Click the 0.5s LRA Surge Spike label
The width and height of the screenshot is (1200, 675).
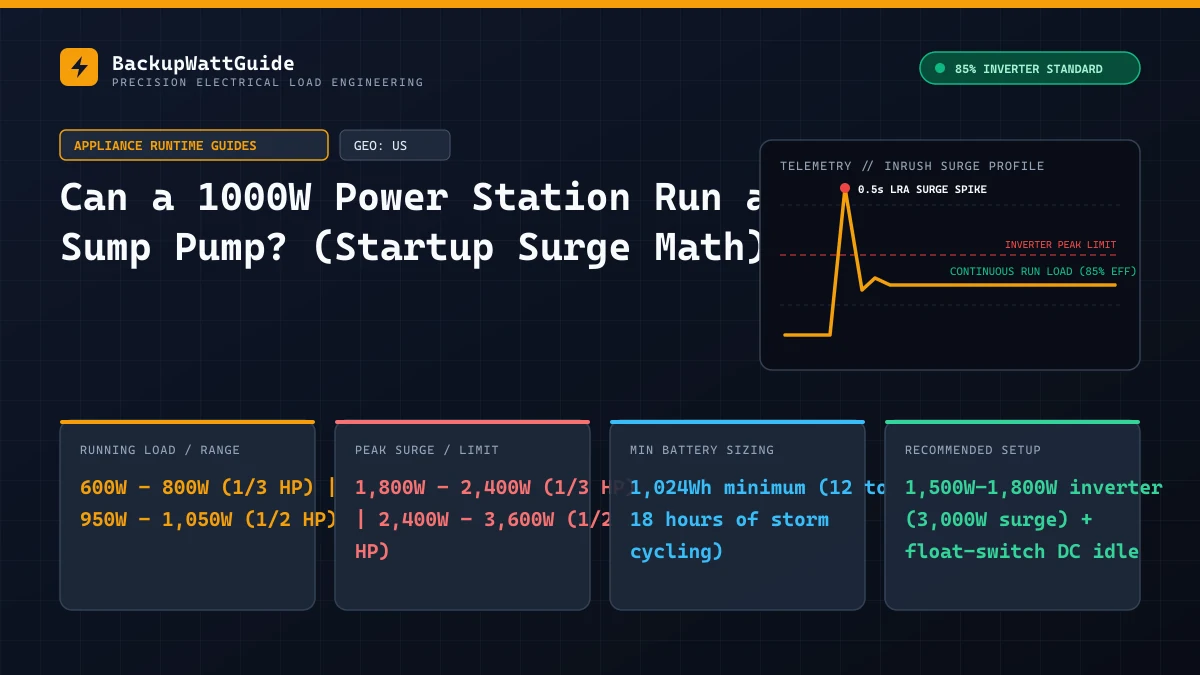922,189
